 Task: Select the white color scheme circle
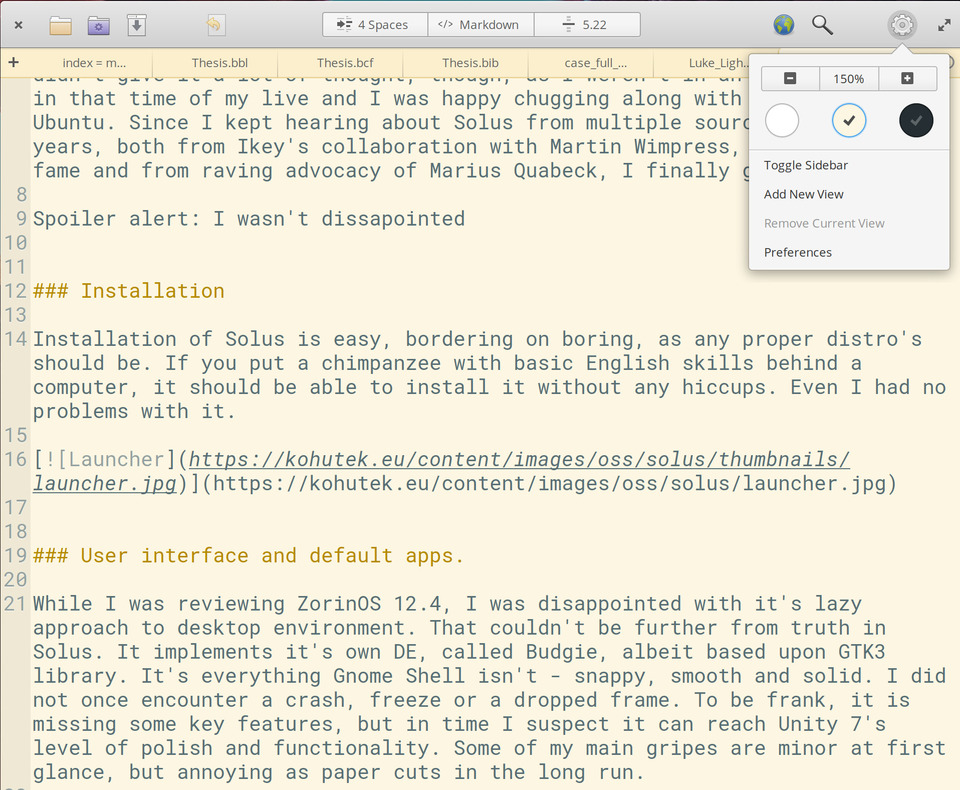782,120
